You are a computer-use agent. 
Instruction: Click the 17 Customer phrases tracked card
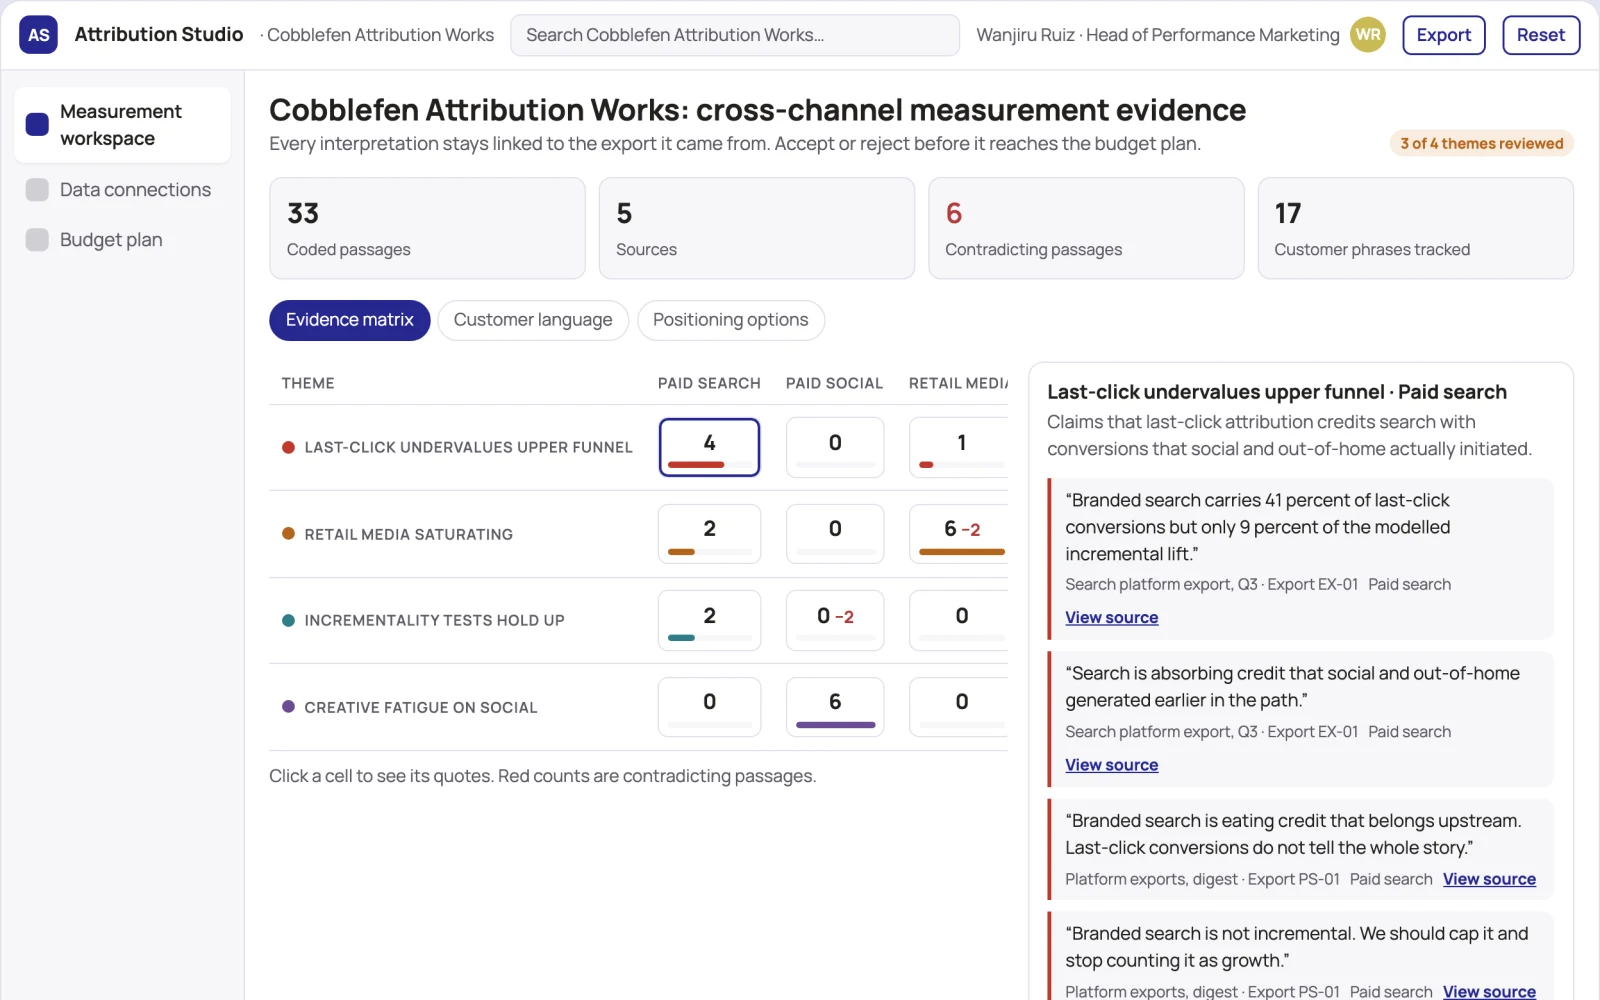coord(1415,228)
